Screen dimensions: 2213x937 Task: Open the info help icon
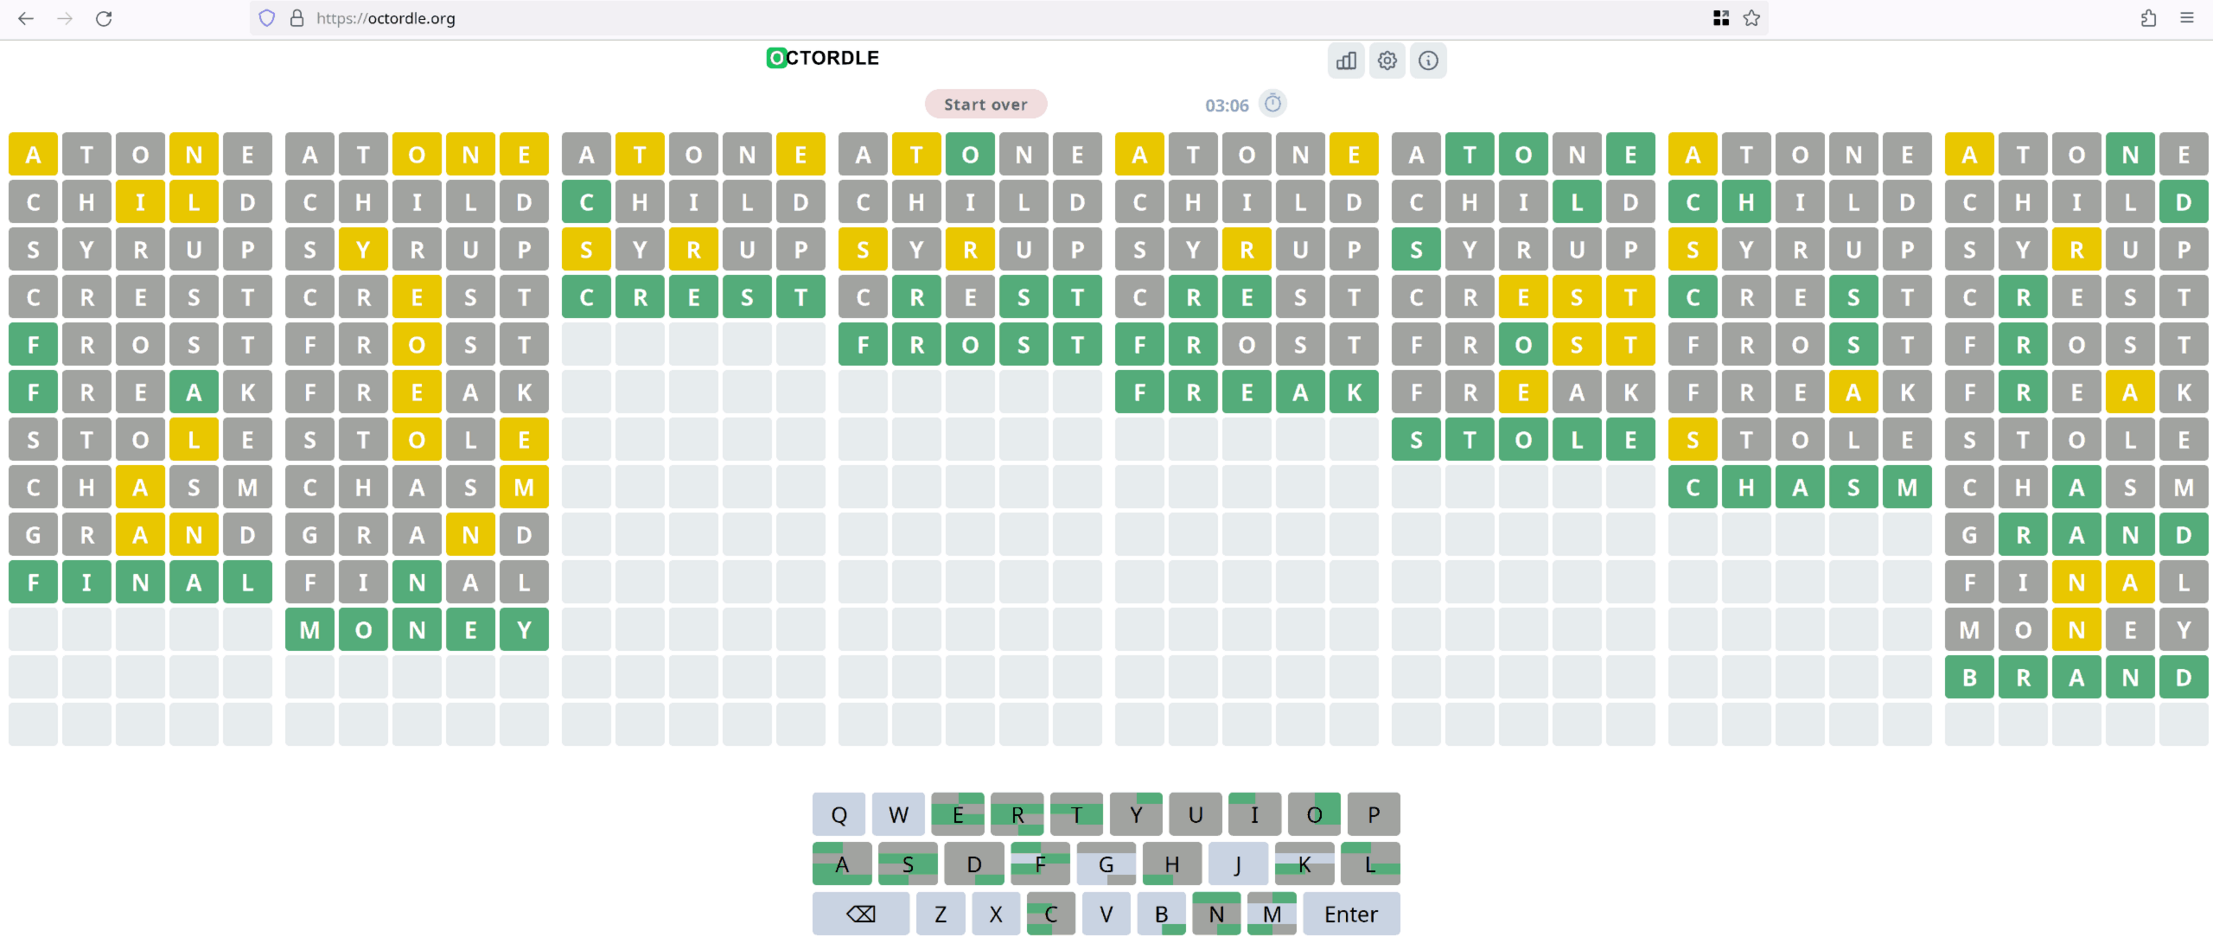pos(1428,61)
